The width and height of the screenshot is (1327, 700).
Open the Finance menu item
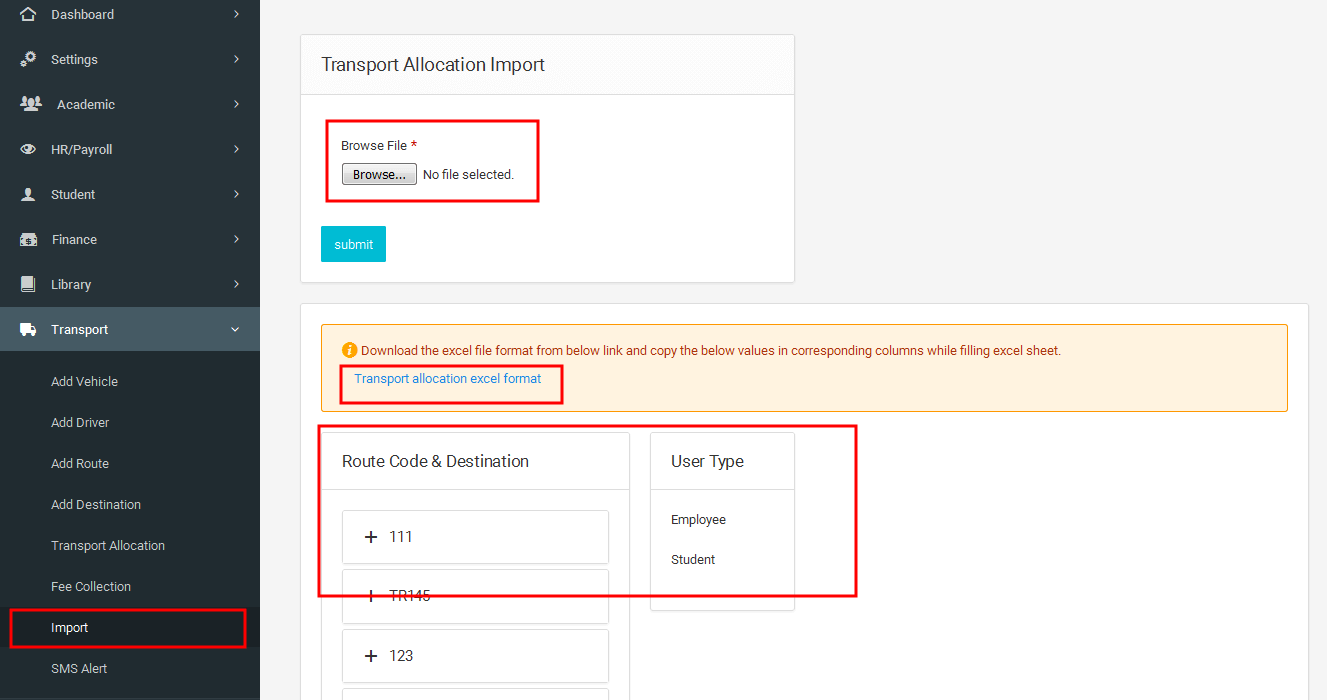[x=130, y=239]
